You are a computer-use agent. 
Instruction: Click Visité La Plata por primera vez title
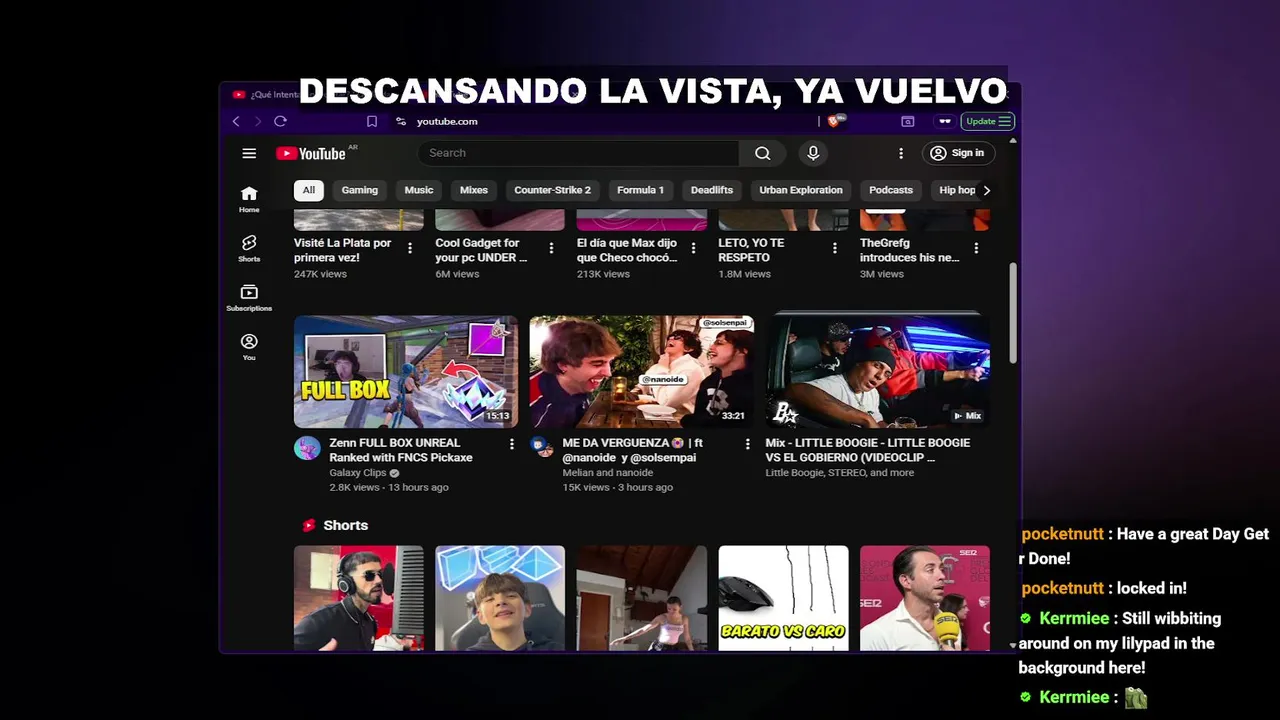[x=343, y=250]
